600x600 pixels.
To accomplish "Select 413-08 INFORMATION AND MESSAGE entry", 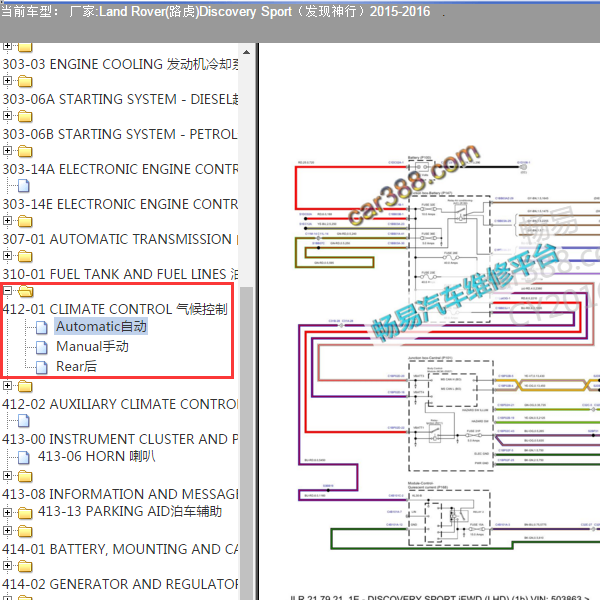I will [120, 494].
